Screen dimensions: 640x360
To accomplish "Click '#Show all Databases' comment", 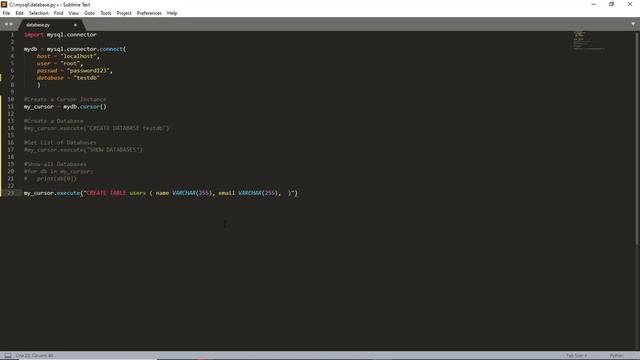I will tap(55, 164).
